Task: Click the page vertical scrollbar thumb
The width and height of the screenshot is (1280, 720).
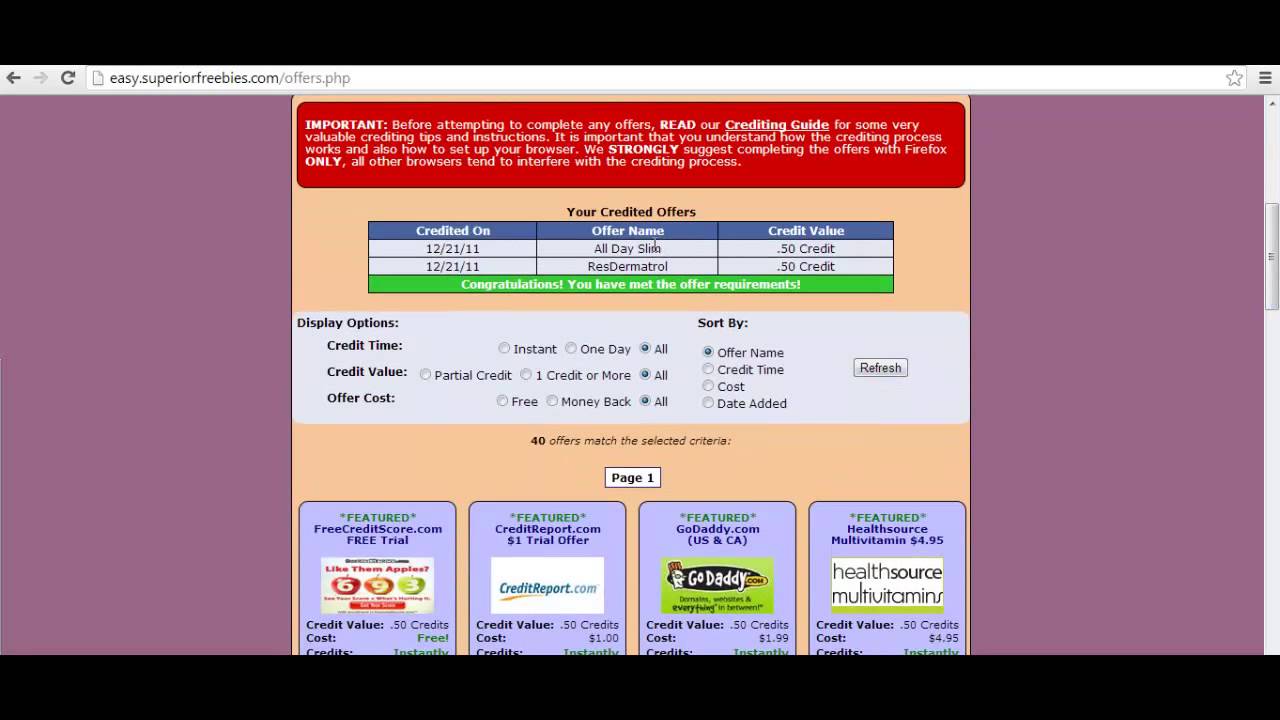Action: click(x=1272, y=256)
